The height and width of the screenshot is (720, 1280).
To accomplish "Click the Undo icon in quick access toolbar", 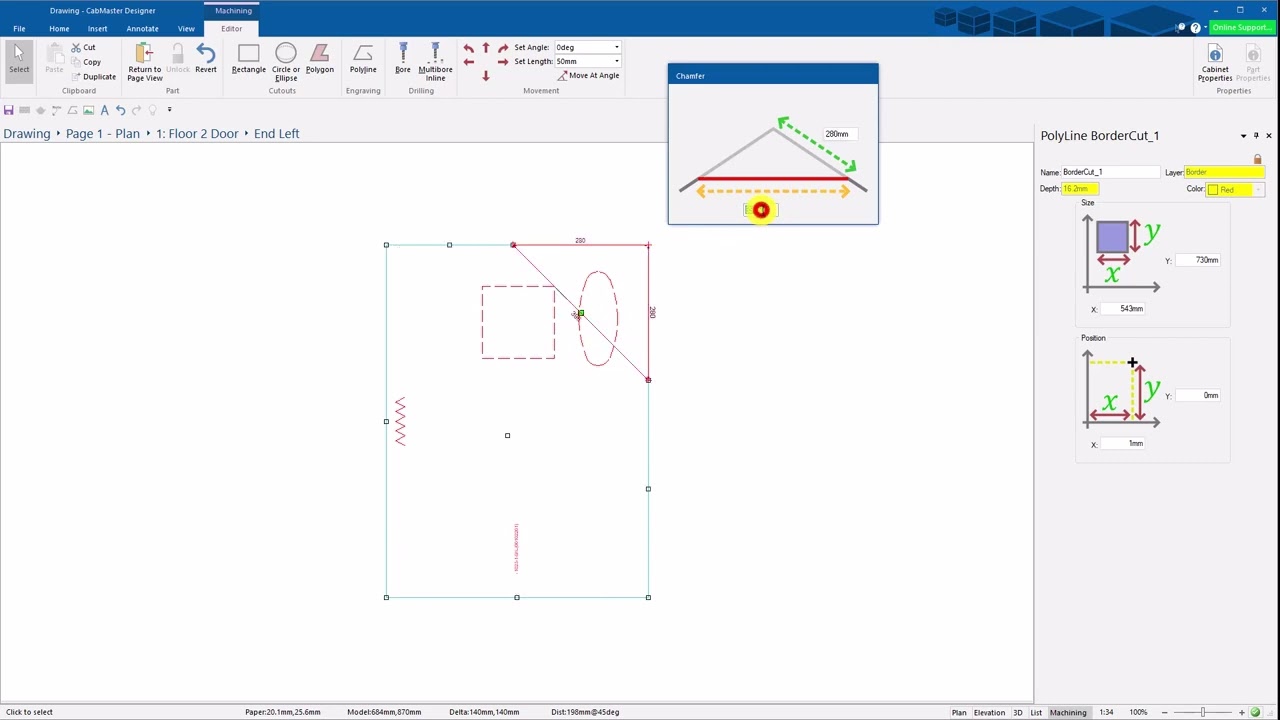I will pyautogui.click(x=120, y=110).
